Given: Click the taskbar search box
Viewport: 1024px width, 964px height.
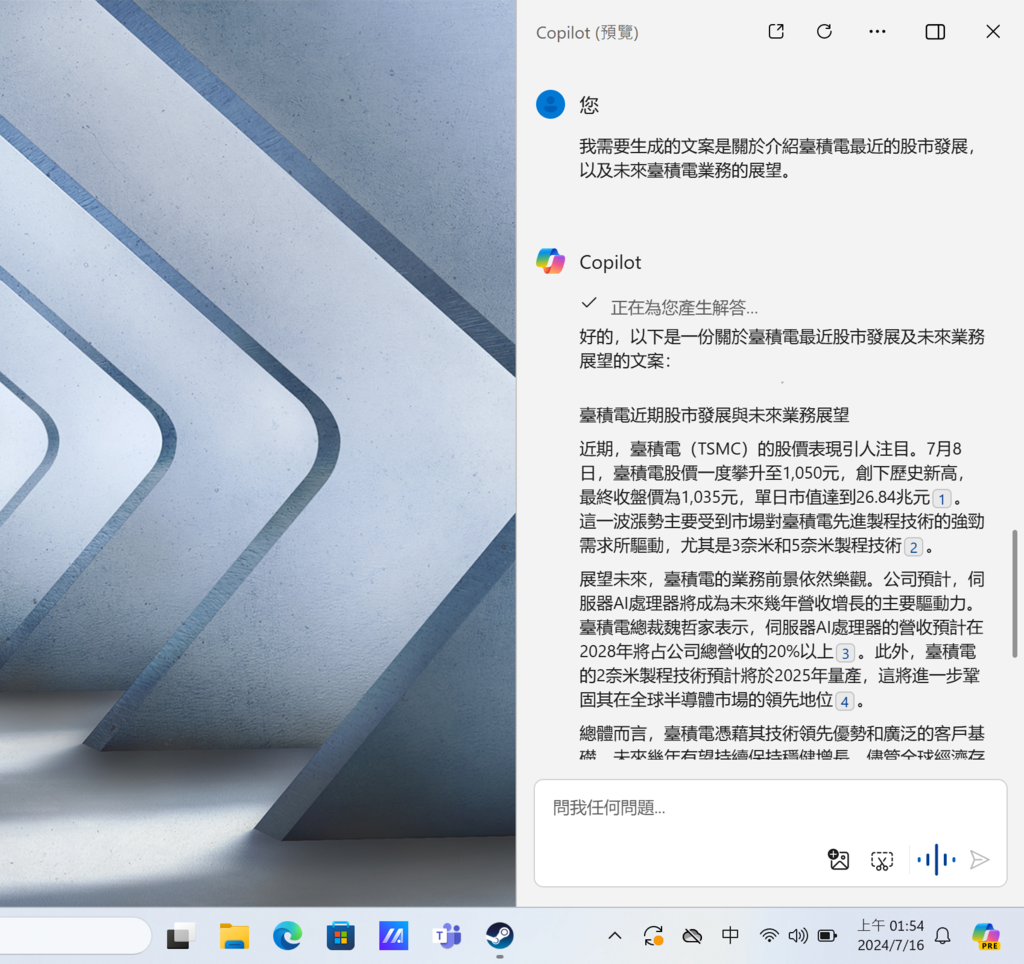Looking at the screenshot, I should (x=75, y=936).
